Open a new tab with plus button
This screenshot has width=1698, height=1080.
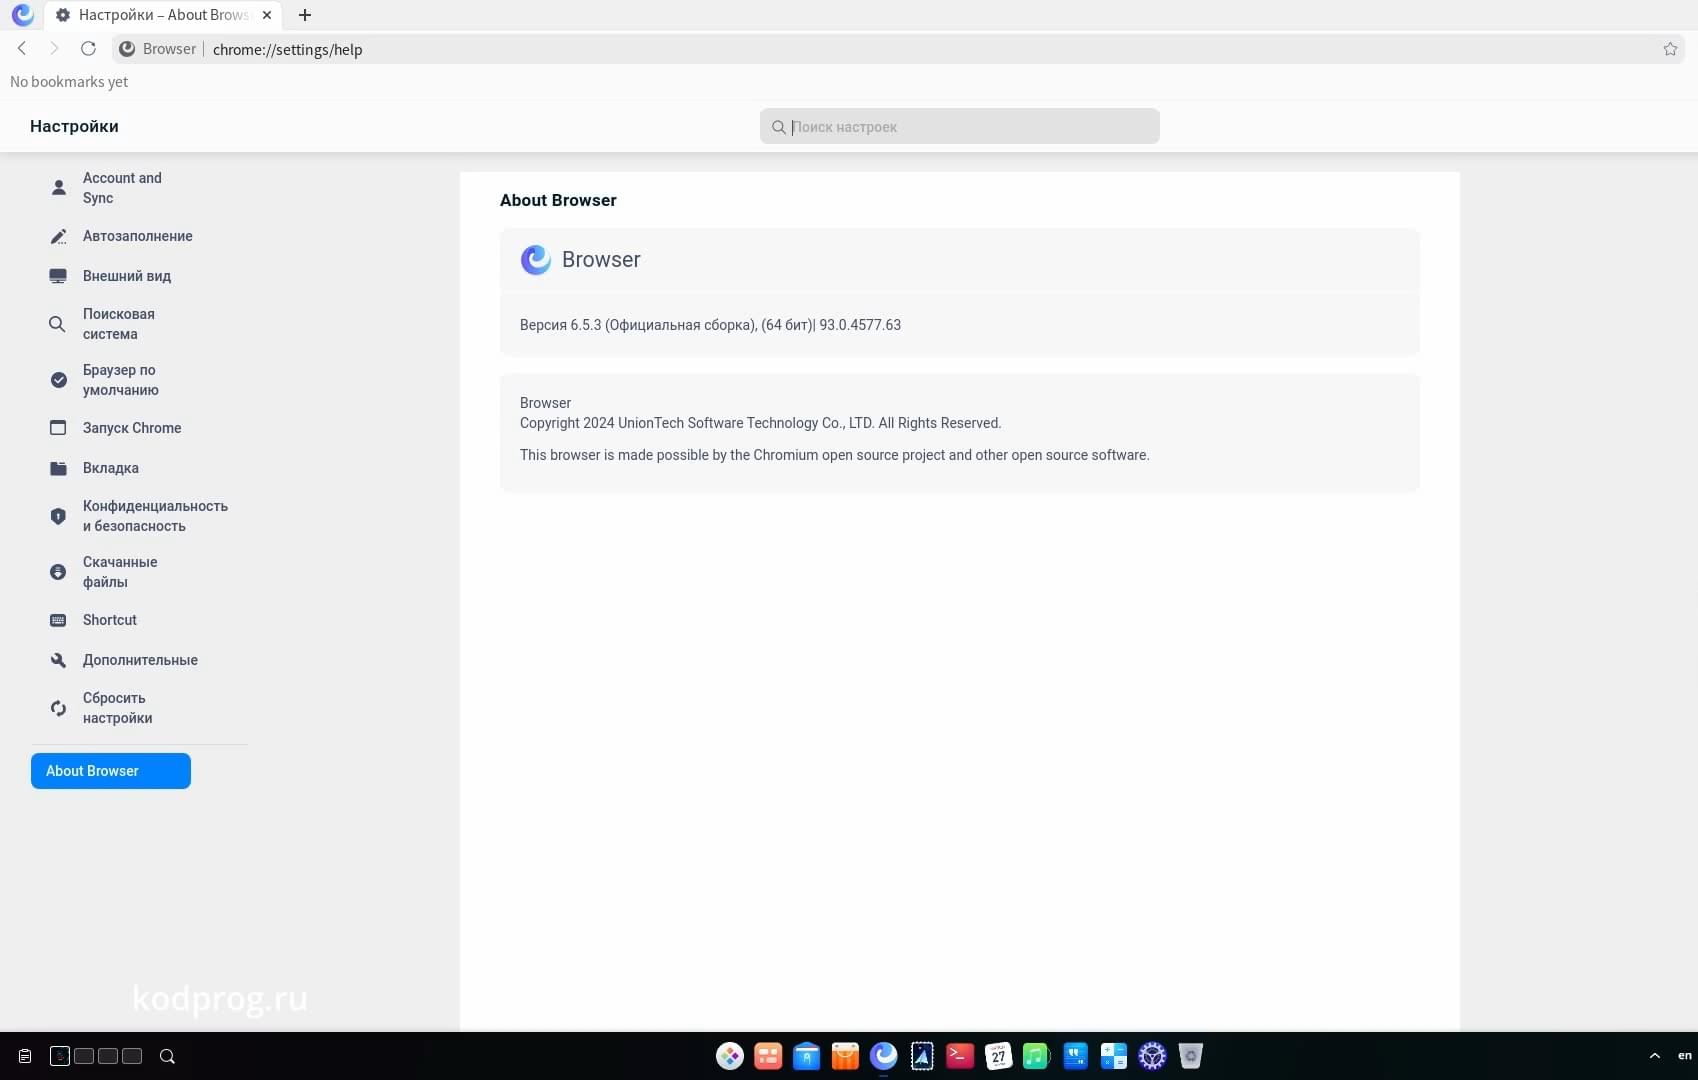305,15
